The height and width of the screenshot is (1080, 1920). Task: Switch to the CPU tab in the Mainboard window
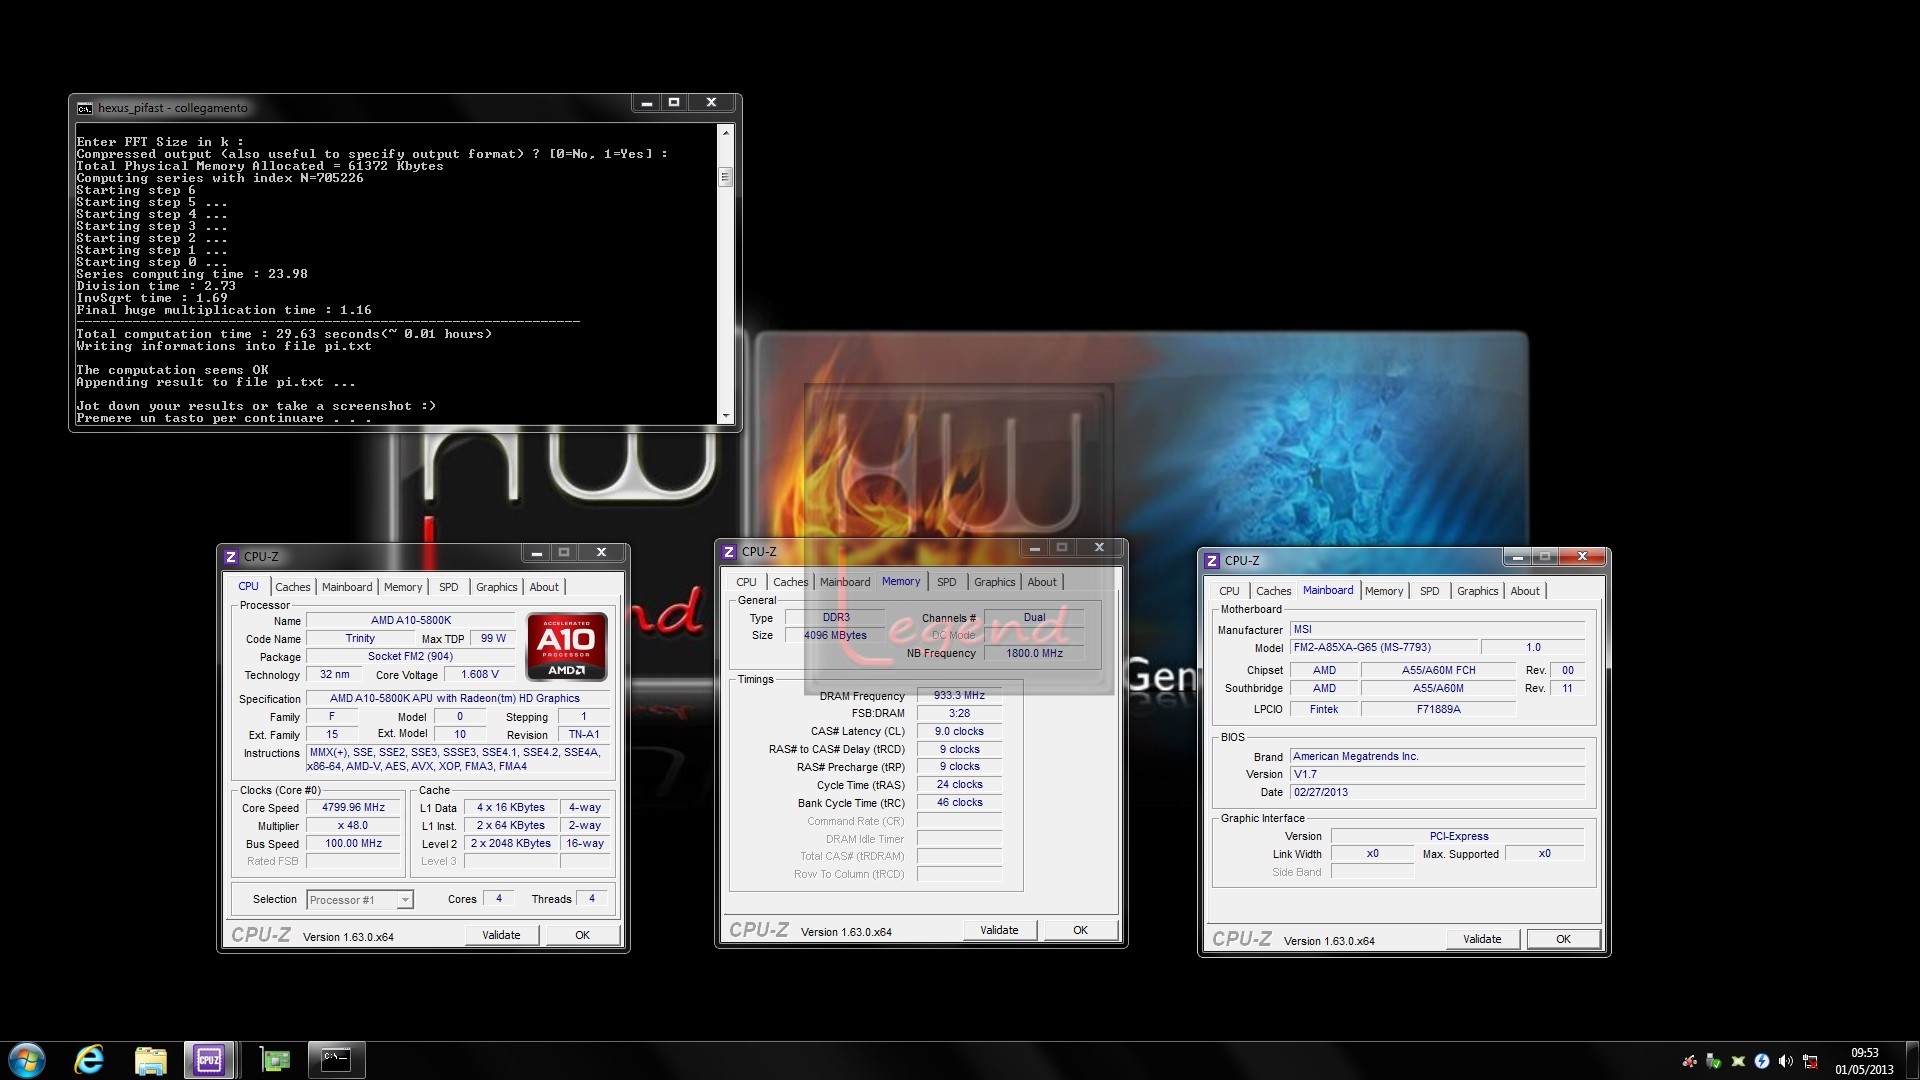[1230, 591]
